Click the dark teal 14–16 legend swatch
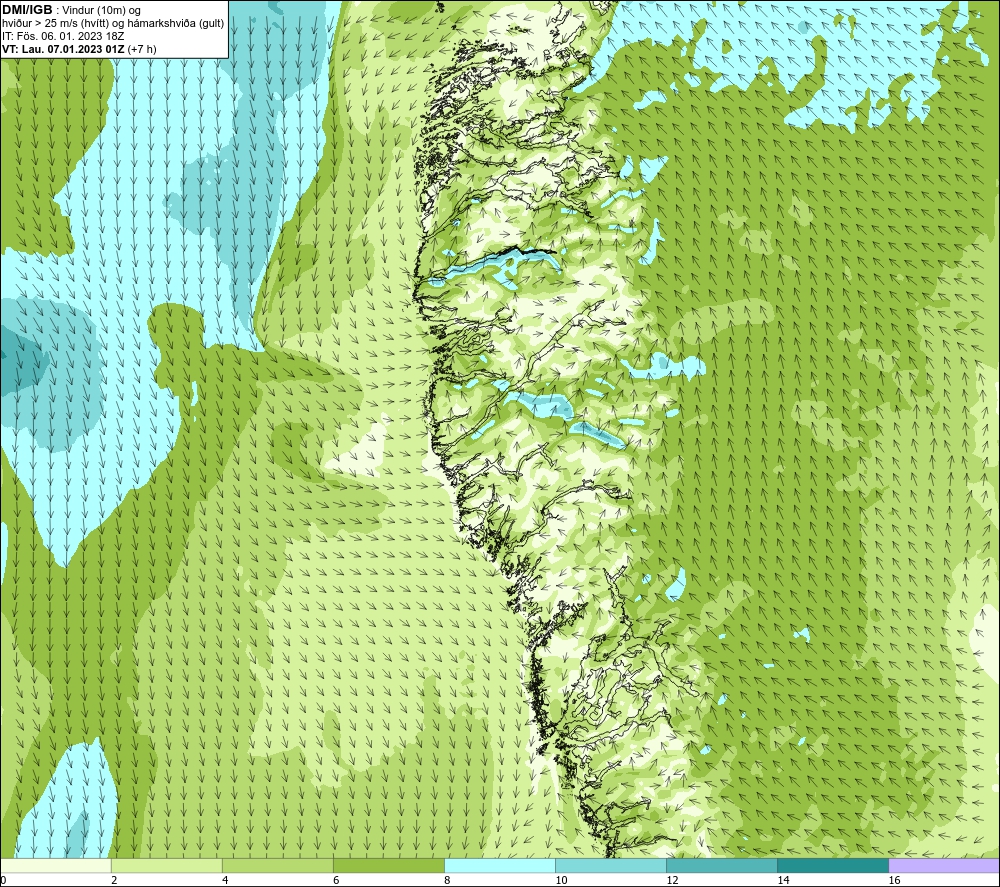Image resolution: width=1000 pixels, height=887 pixels. (833, 865)
